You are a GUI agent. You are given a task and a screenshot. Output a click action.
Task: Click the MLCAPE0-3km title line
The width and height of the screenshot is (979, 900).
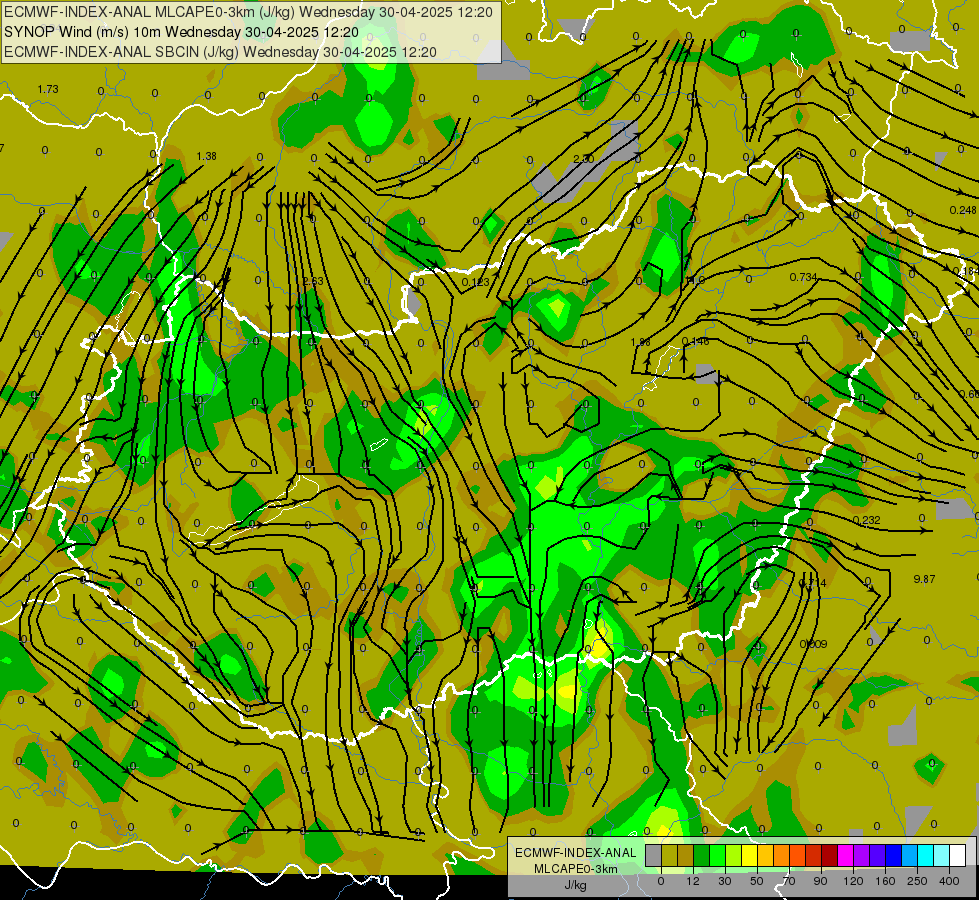pyautogui.click(x=248, y=12)
